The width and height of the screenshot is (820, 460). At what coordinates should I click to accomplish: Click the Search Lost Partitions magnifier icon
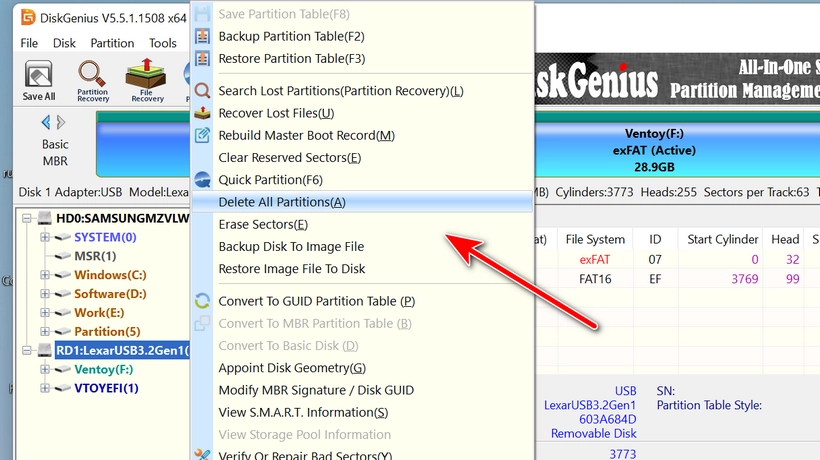coord(202,91)
